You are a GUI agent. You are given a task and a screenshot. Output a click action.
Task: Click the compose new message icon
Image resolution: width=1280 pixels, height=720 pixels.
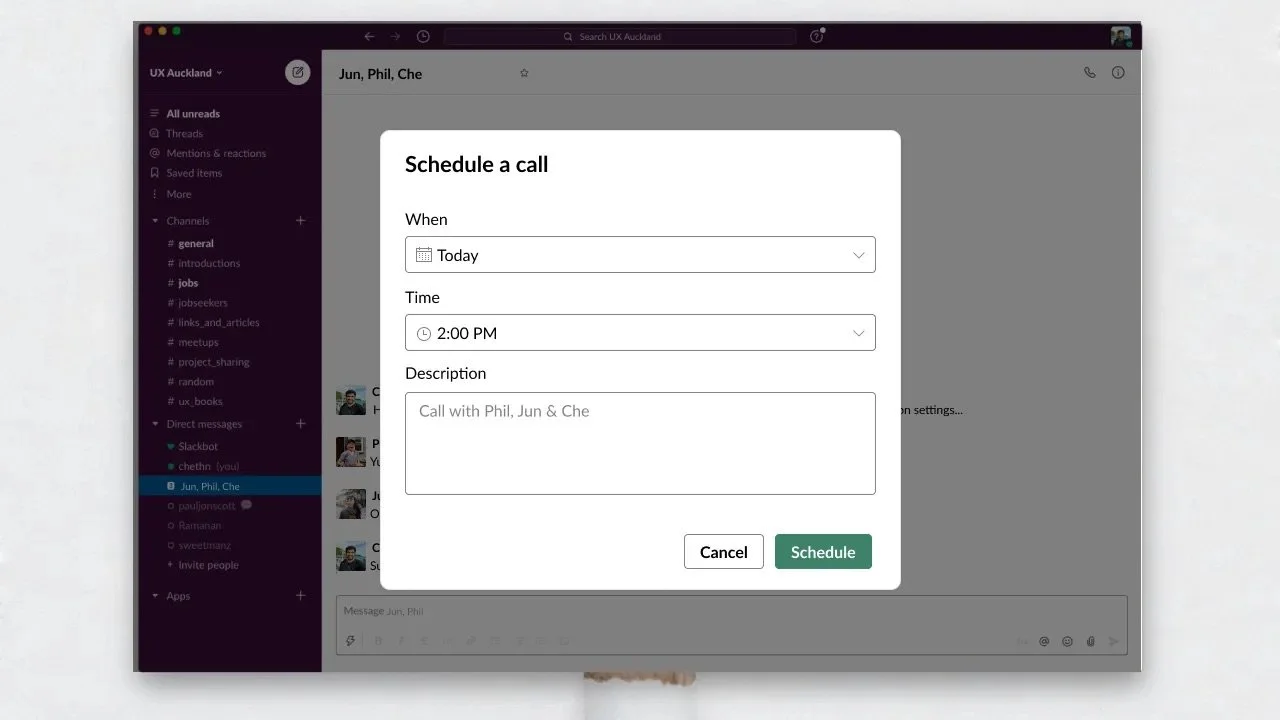click(x=297, y=72)
